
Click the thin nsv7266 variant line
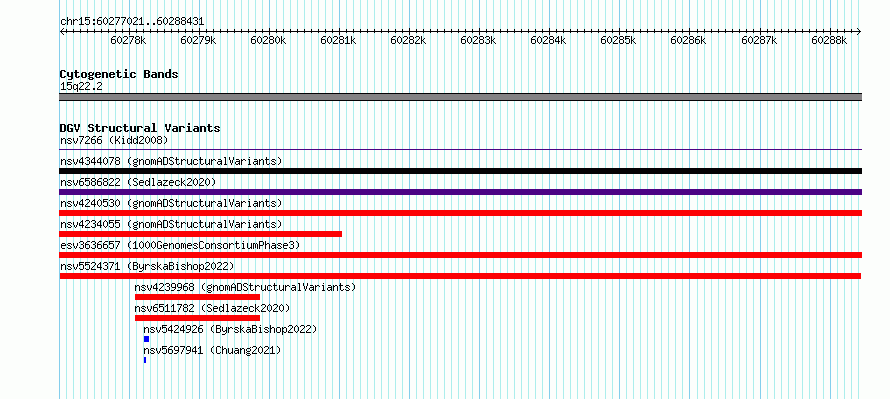[x=460, y=149]
